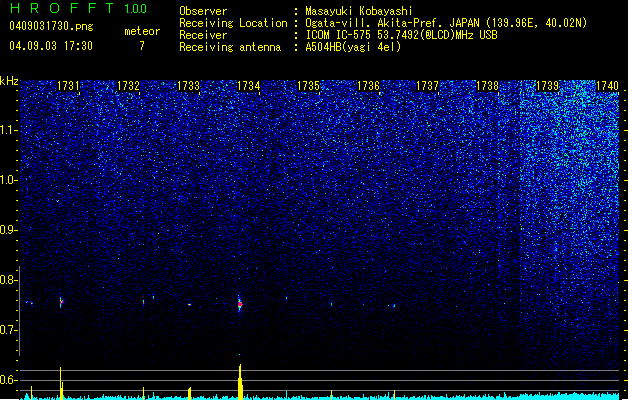Click the 0.7 kHz frequency axis label
This screenshot has height=400, width=629.
click(x=7, y=330)
